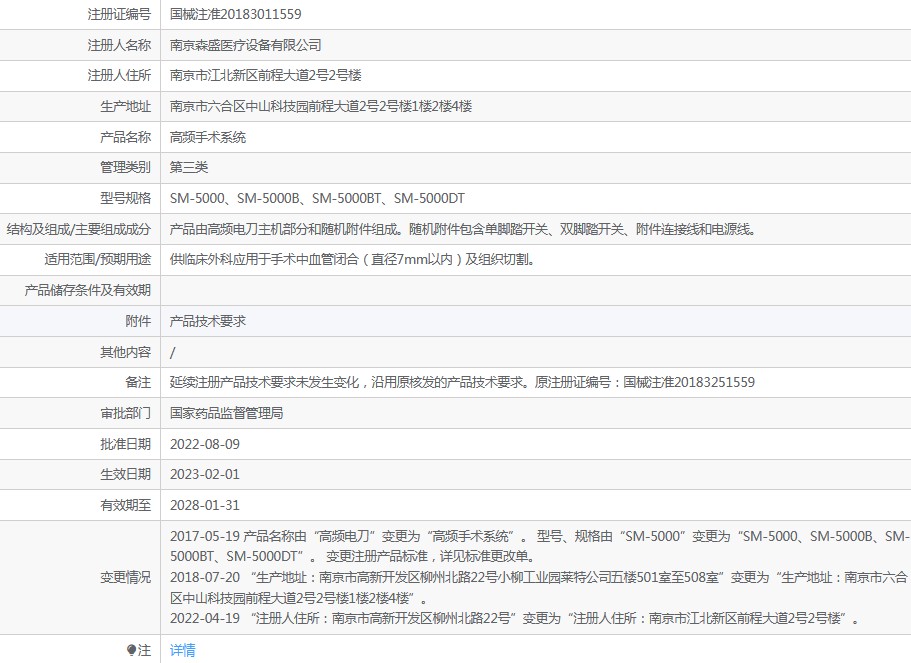Select the value 第三类
911x663 pixels.
[189, 167]
